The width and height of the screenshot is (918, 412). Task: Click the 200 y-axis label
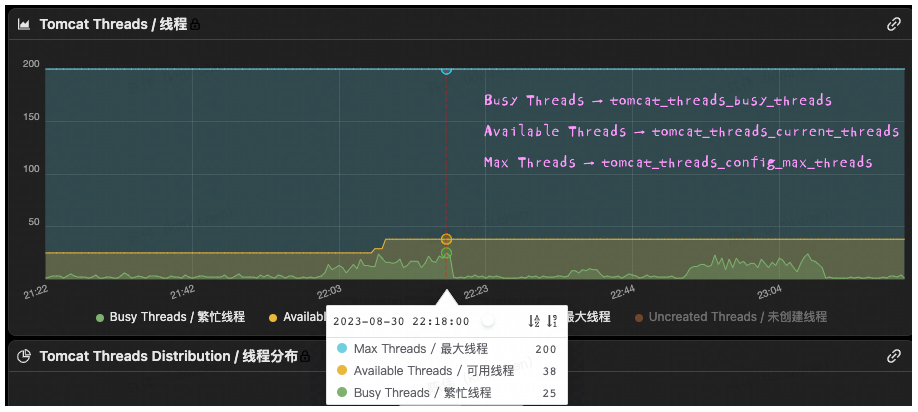pos(31,64)
